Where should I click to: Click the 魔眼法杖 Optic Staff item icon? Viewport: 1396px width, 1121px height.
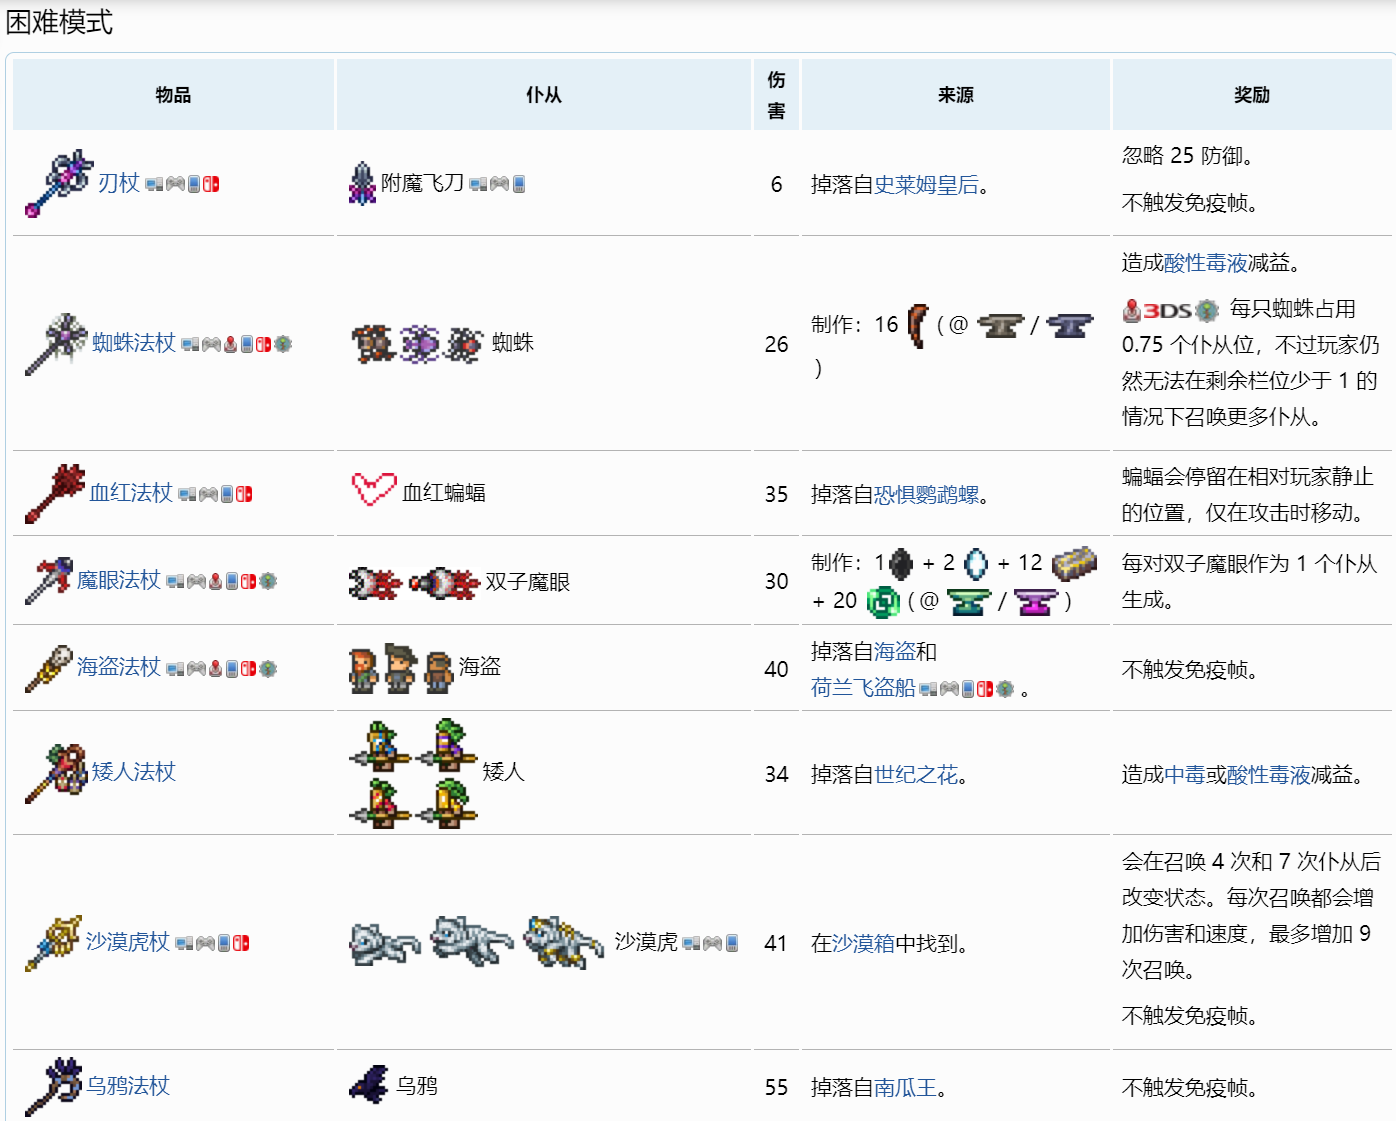click(49, 581)
